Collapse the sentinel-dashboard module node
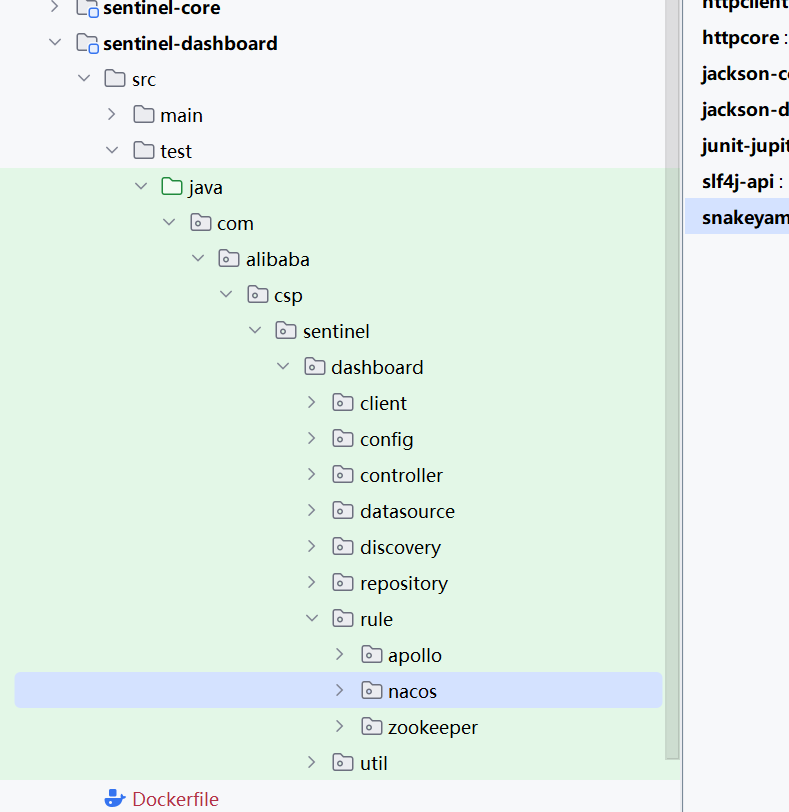 tap(55, 42)
